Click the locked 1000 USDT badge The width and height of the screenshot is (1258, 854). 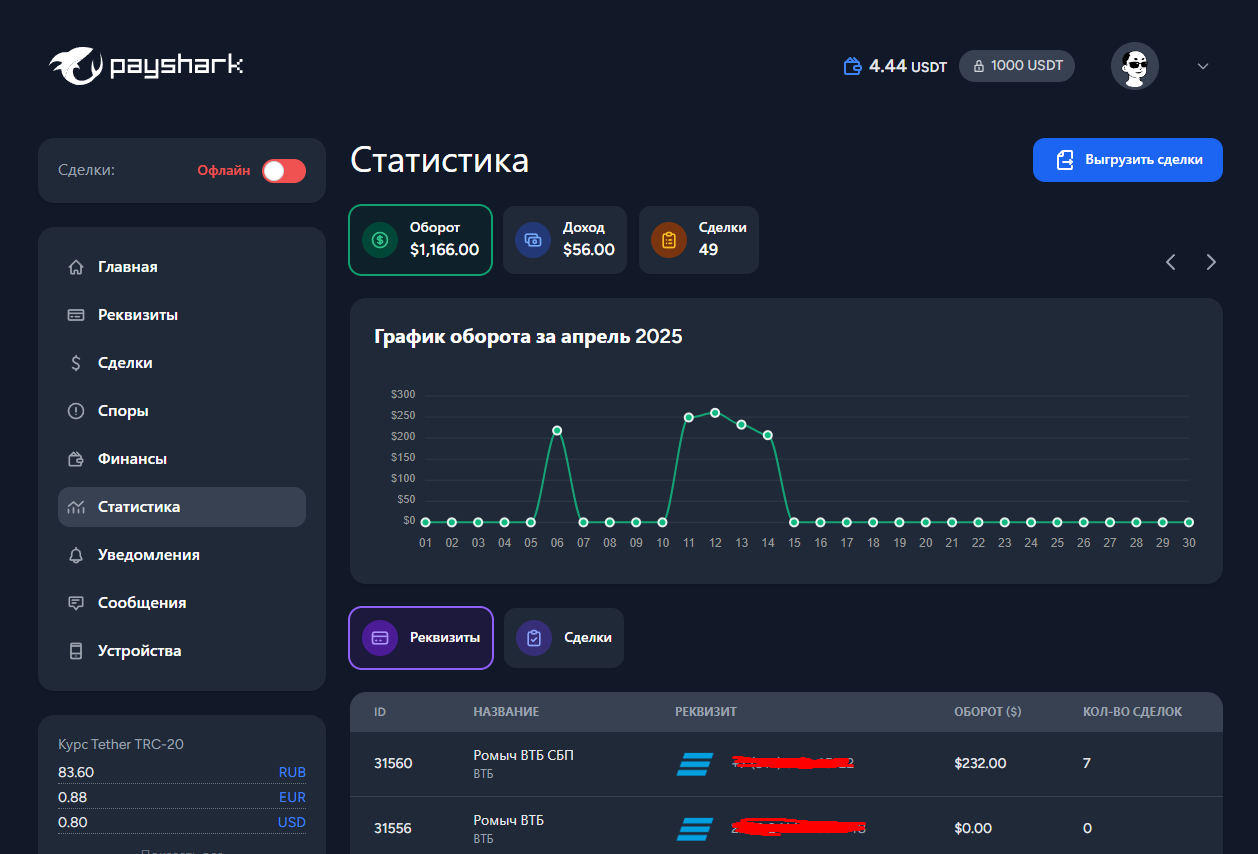pyautogui.click(x=1017, y=66)
